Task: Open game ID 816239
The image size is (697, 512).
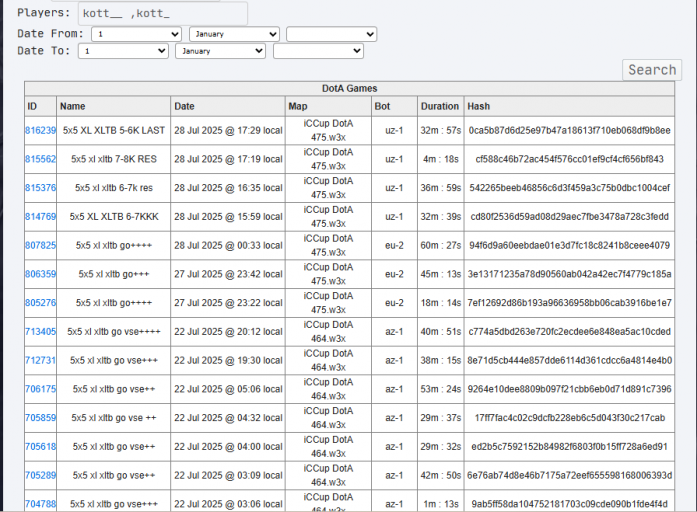Action: [x=40, y=131]
